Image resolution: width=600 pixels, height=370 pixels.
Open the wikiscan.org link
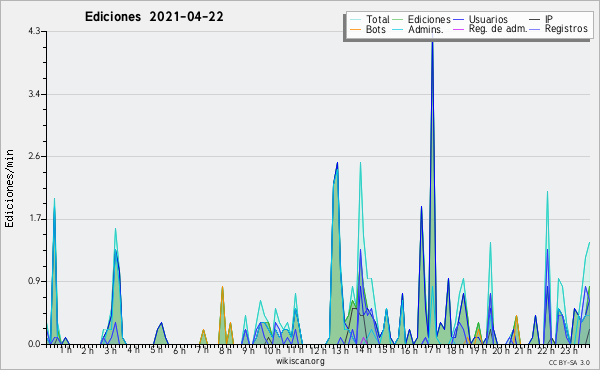coord(300,361)
